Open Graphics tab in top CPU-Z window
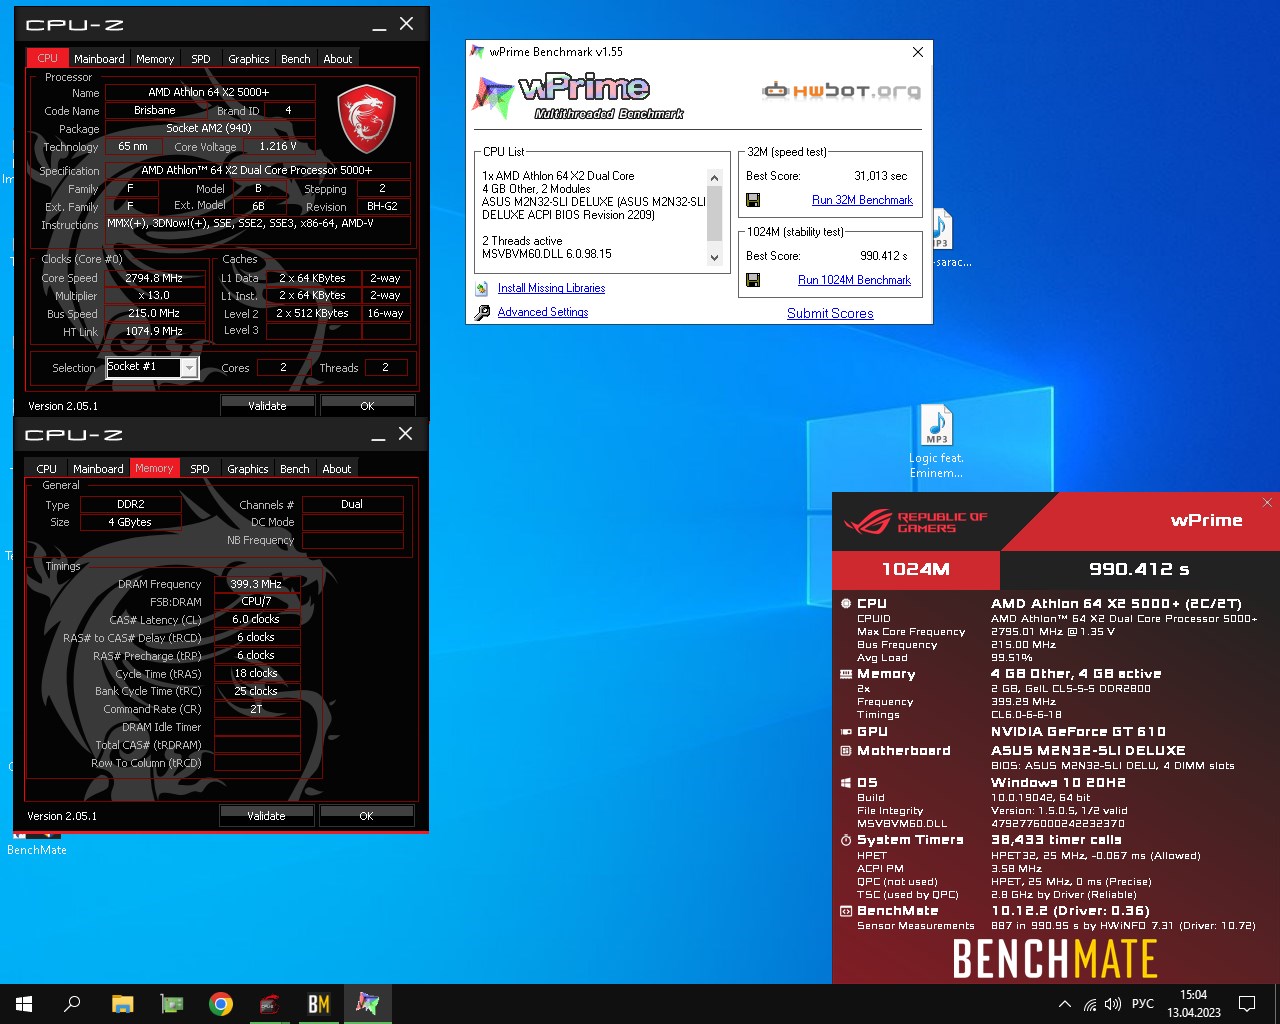Viewport: 1280px width, 1024px height. (249, 59)
